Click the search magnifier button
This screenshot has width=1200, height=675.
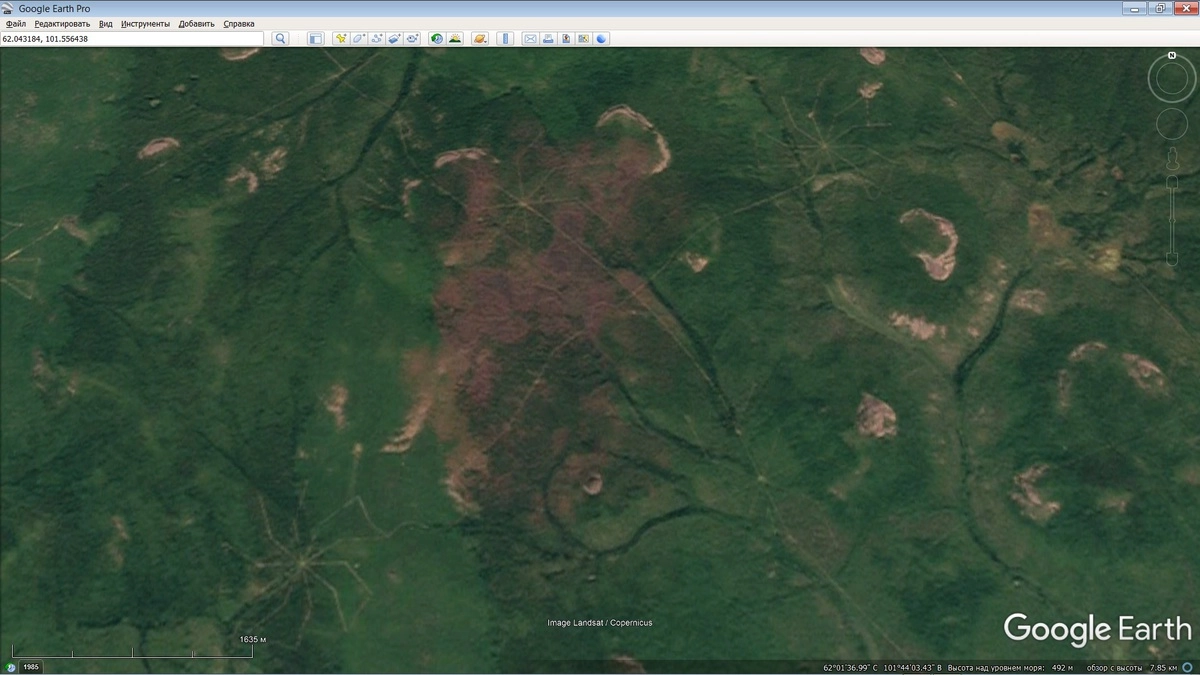pyautogui.click(x=281, y=39)
